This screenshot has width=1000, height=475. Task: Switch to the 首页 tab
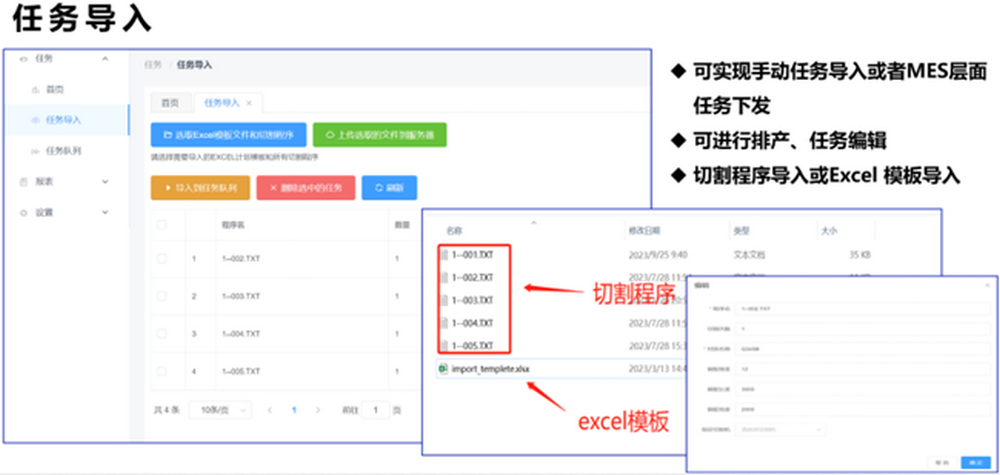pyautogui.click(x=170, y=103)
